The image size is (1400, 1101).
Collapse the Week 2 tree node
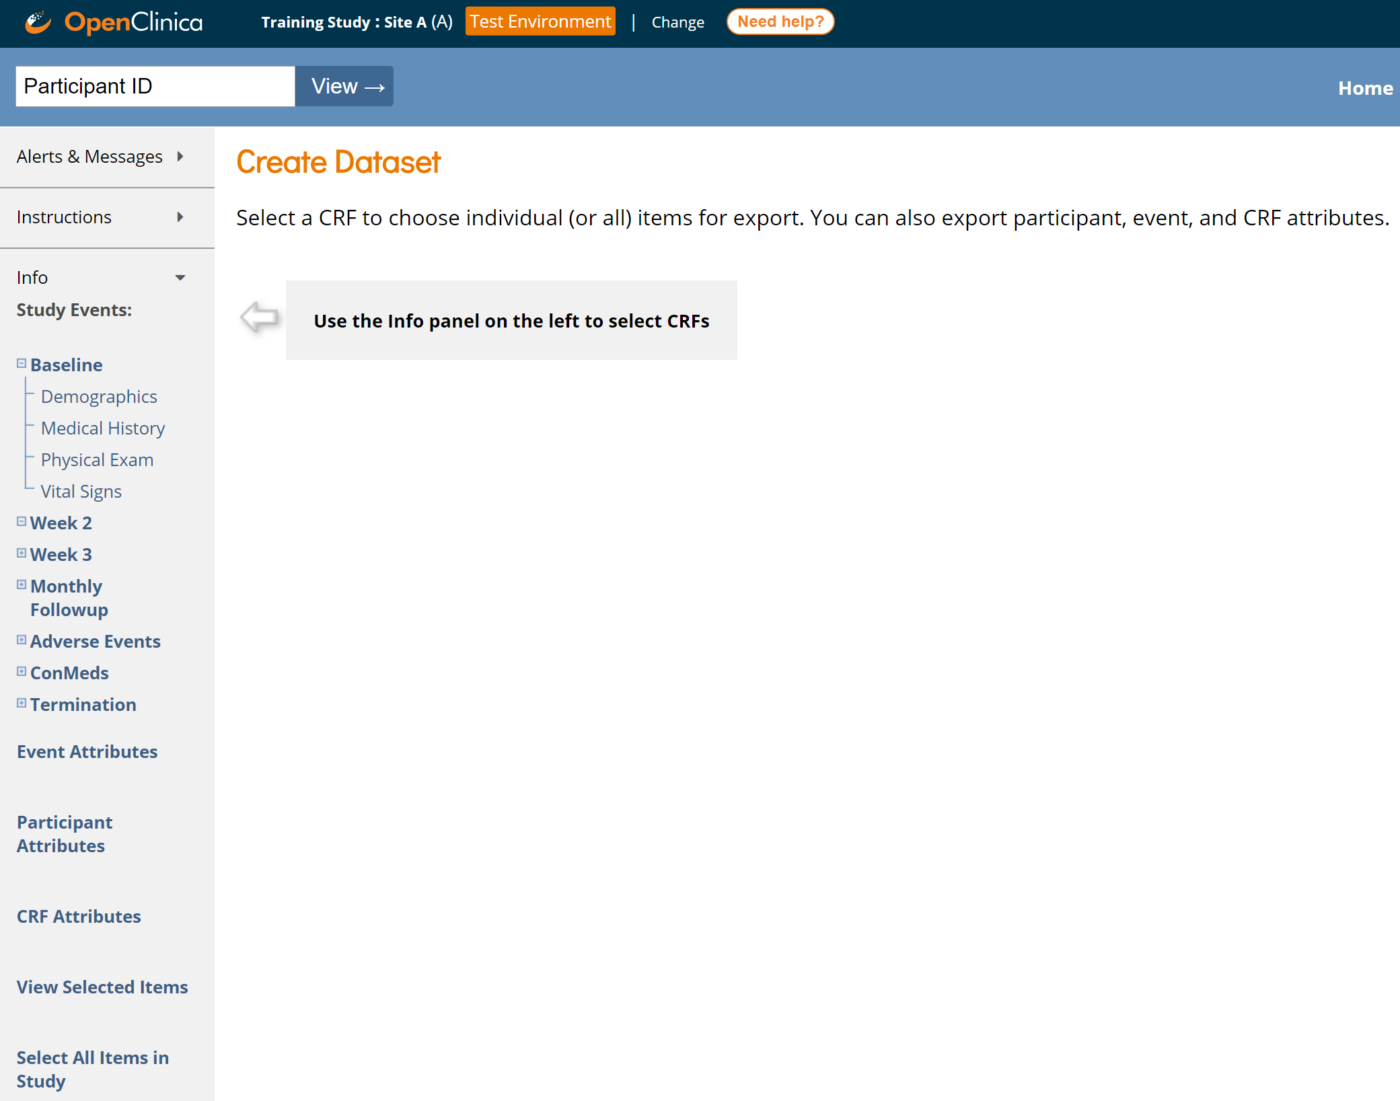(21, 522)
